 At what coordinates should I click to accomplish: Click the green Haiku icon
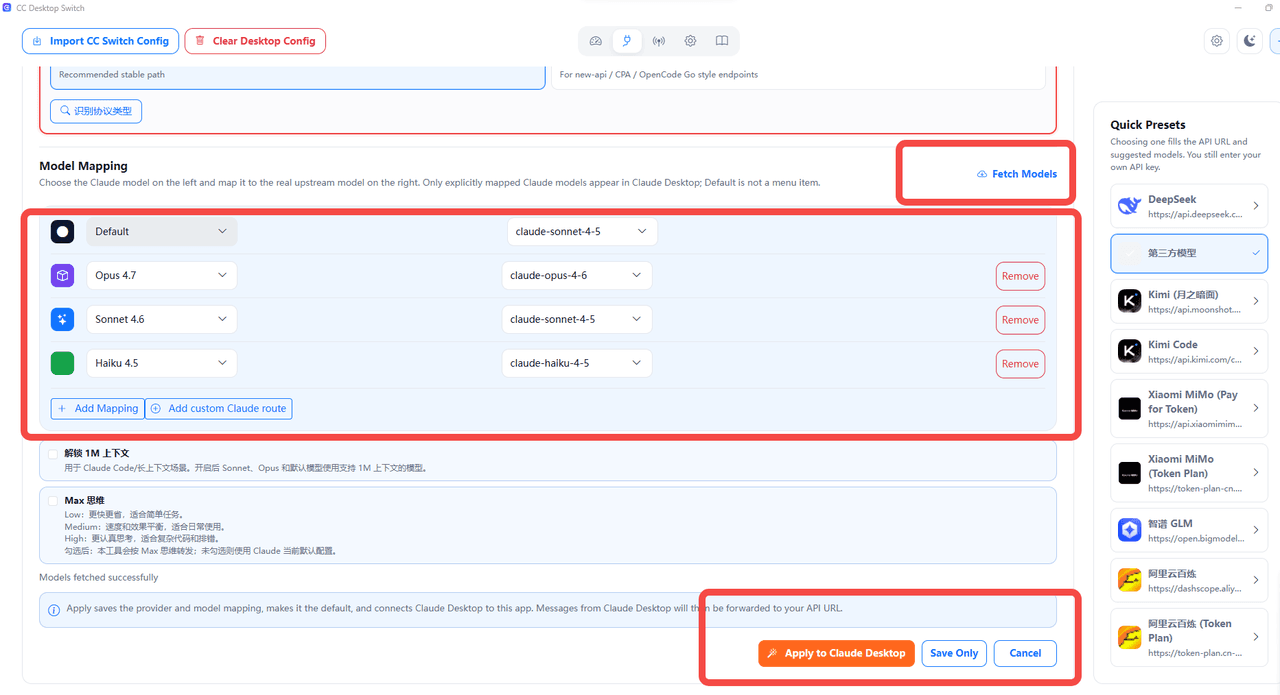[x=63, y=363]
